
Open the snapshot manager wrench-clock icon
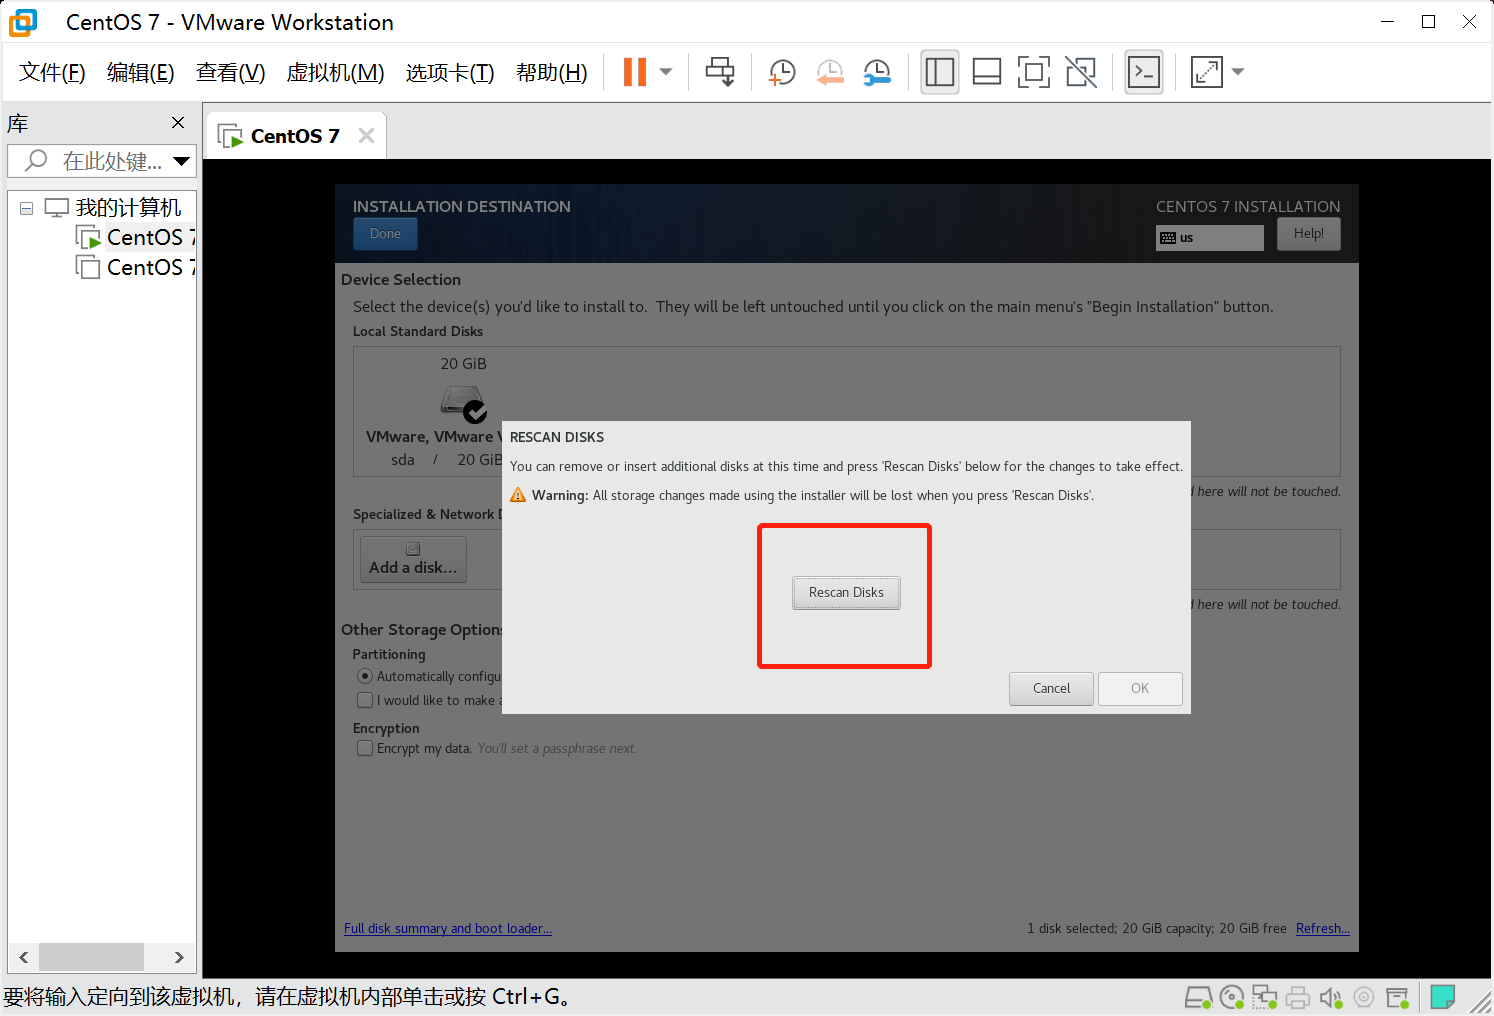(877, 72)
